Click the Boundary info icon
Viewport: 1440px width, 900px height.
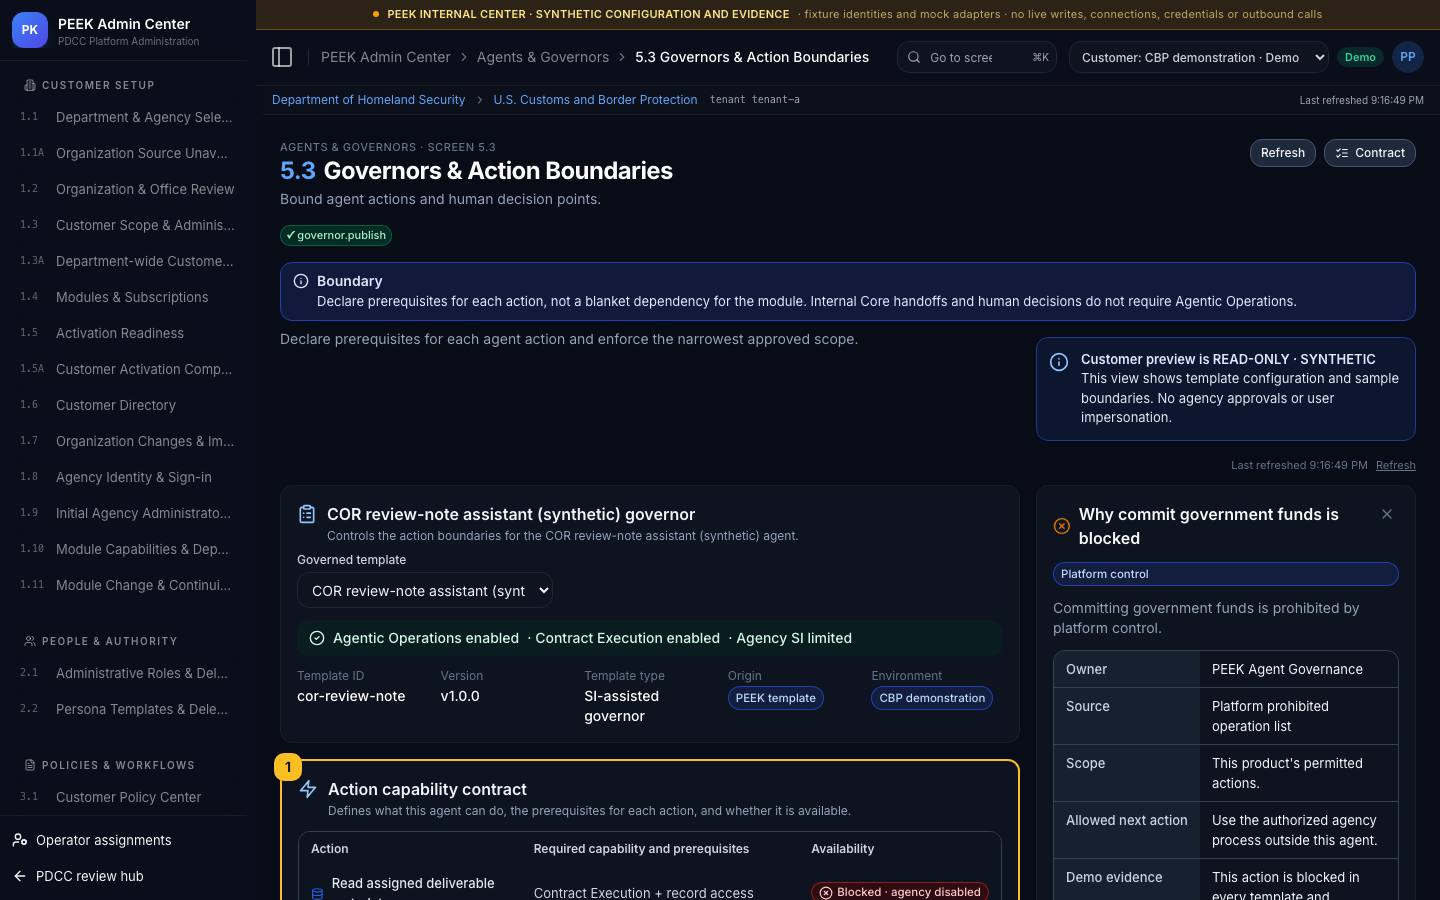coord(301,281)
